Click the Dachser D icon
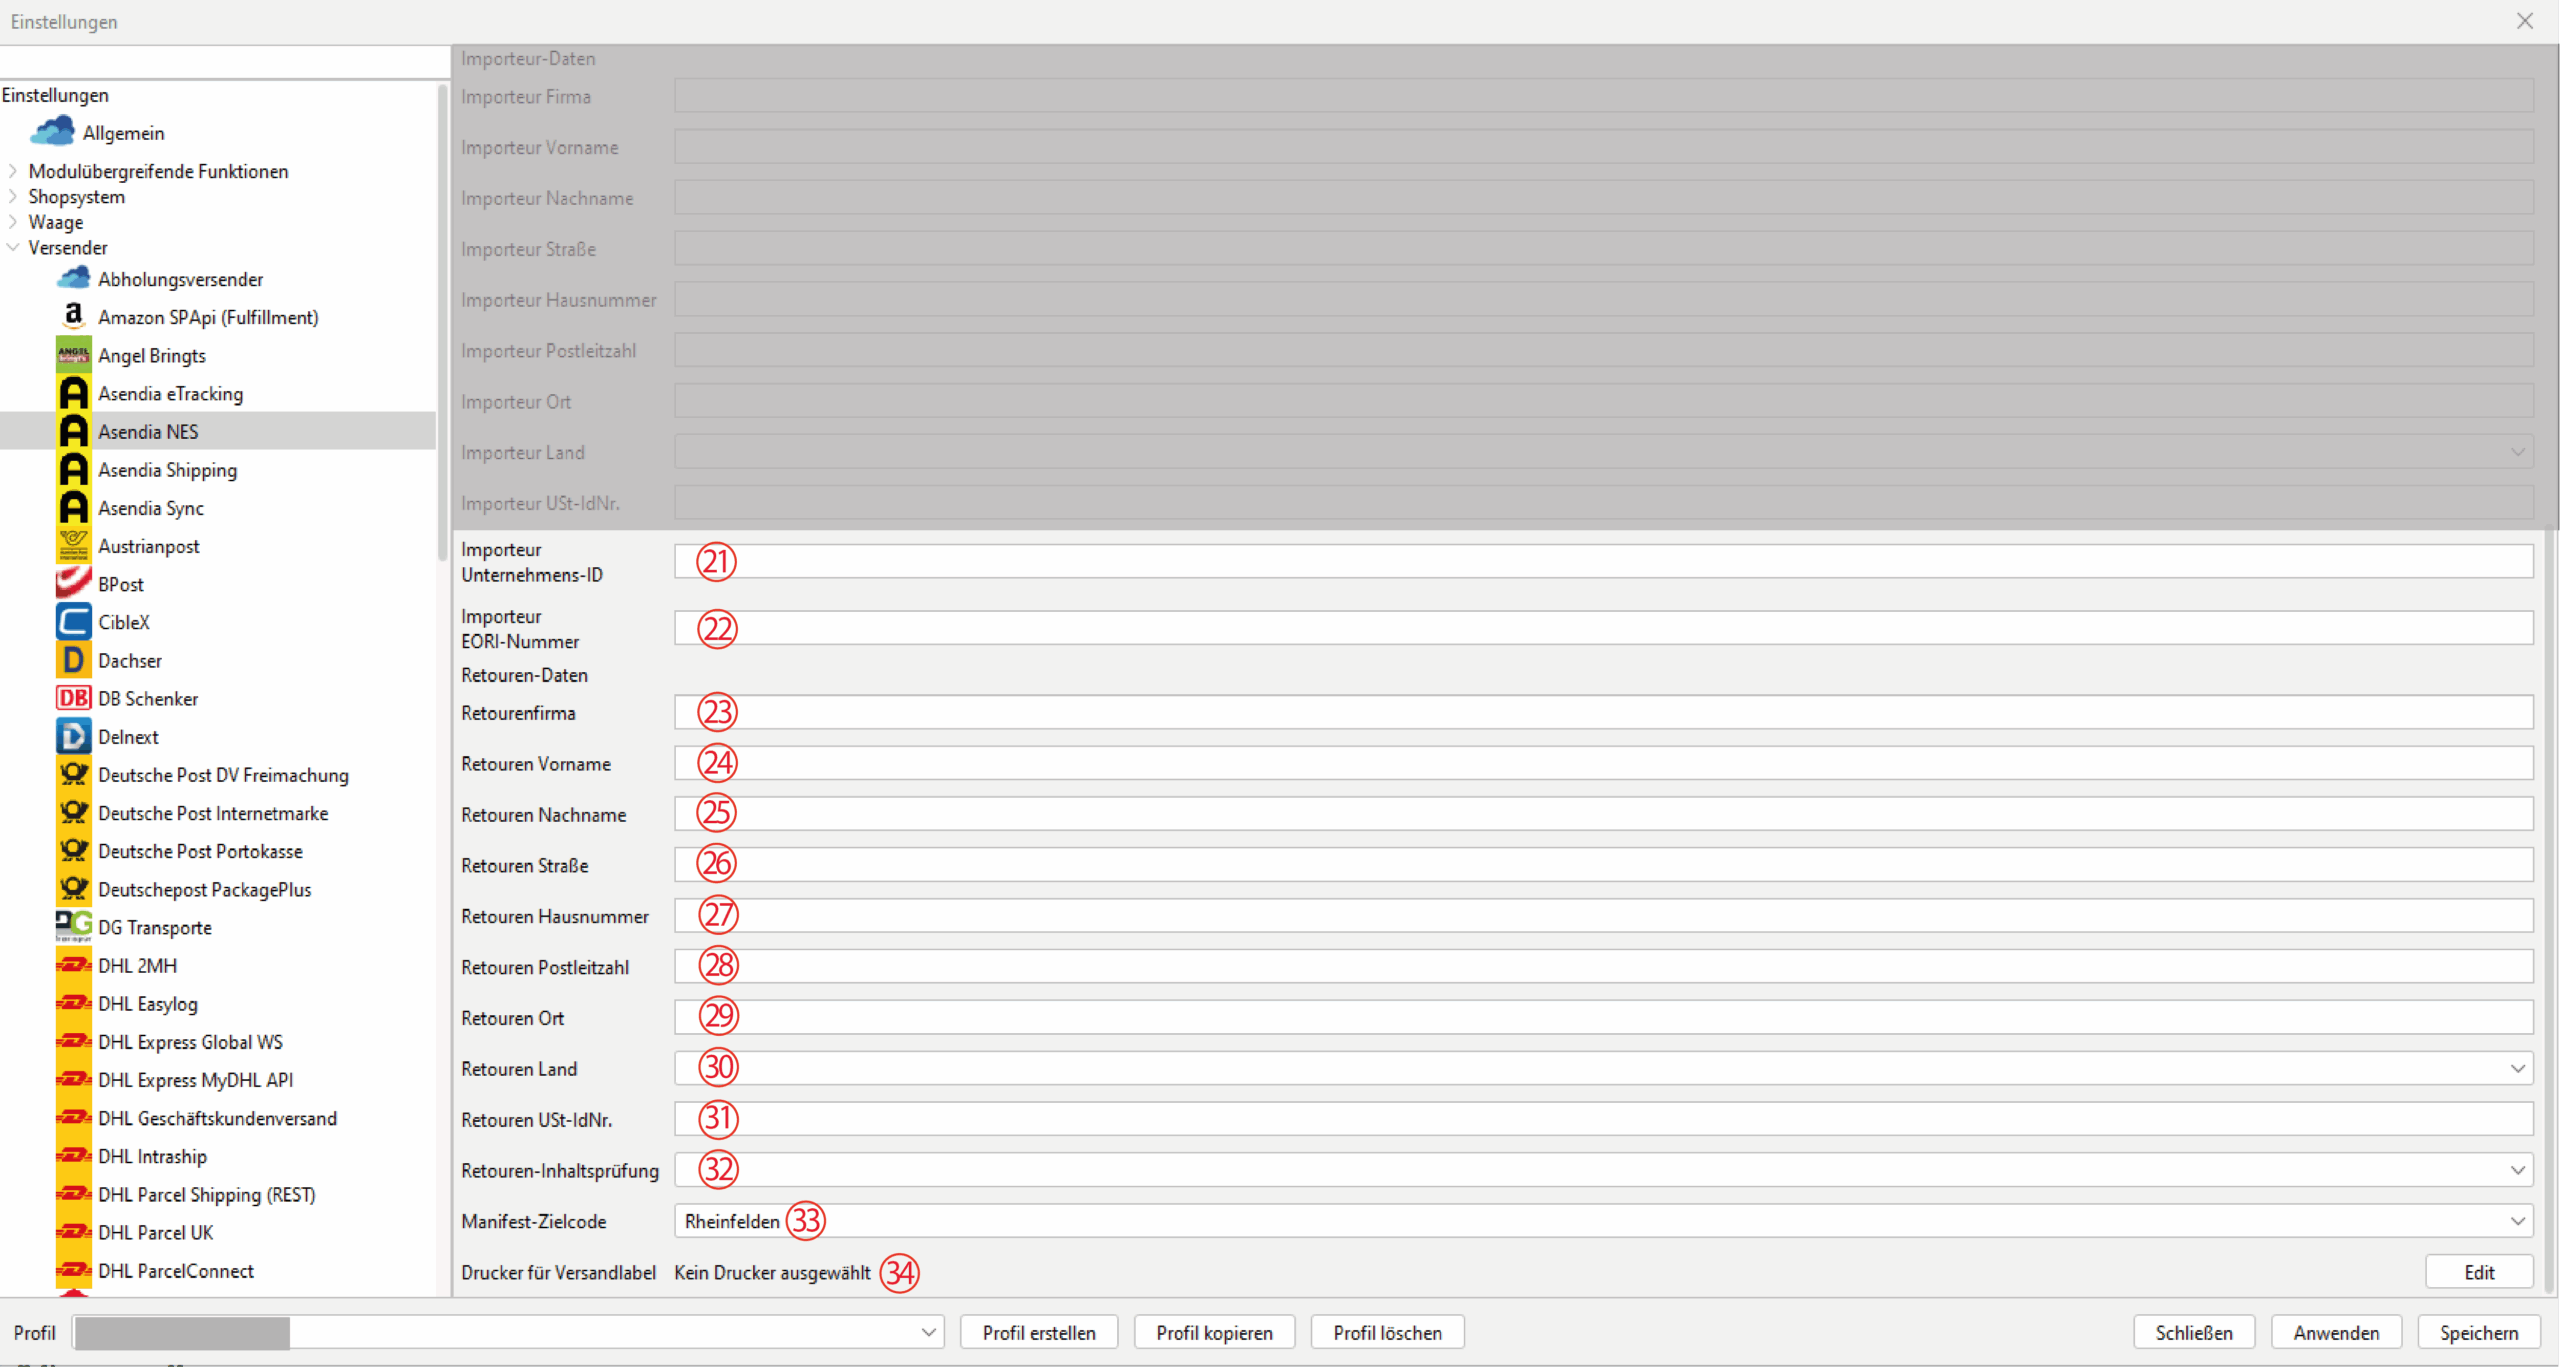 (73, 660)
